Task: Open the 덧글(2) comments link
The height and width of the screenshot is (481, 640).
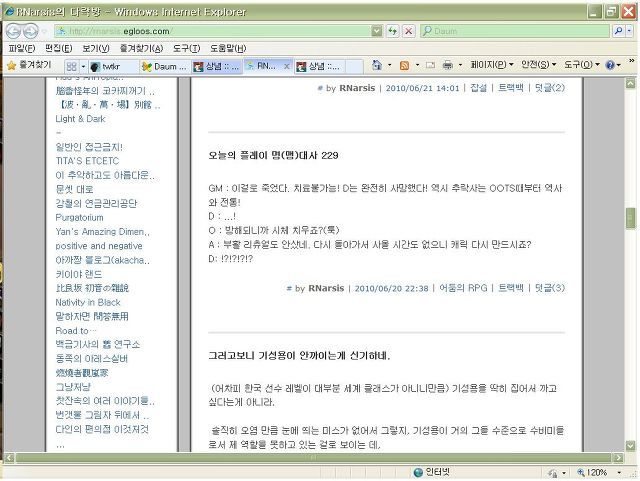Action: [x=549, y=88]
